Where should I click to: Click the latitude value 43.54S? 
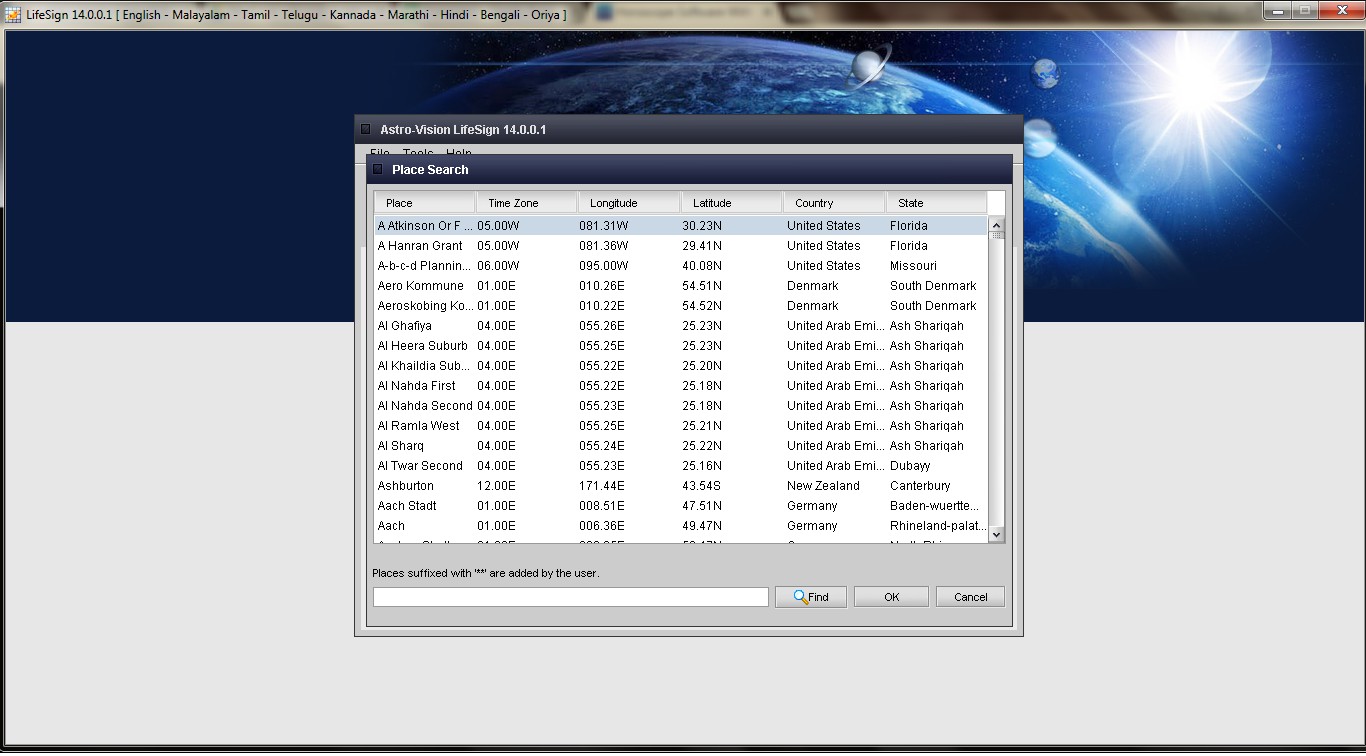[702, 486]
